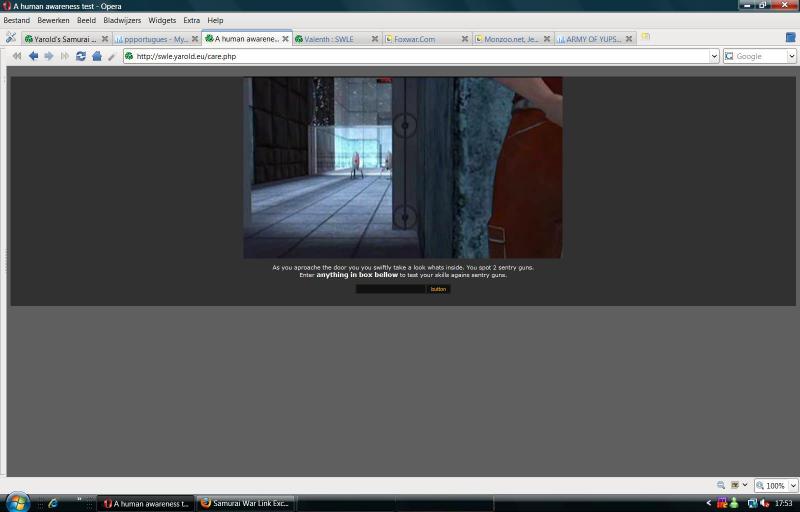Open the Widgets menu

[162, 20]
